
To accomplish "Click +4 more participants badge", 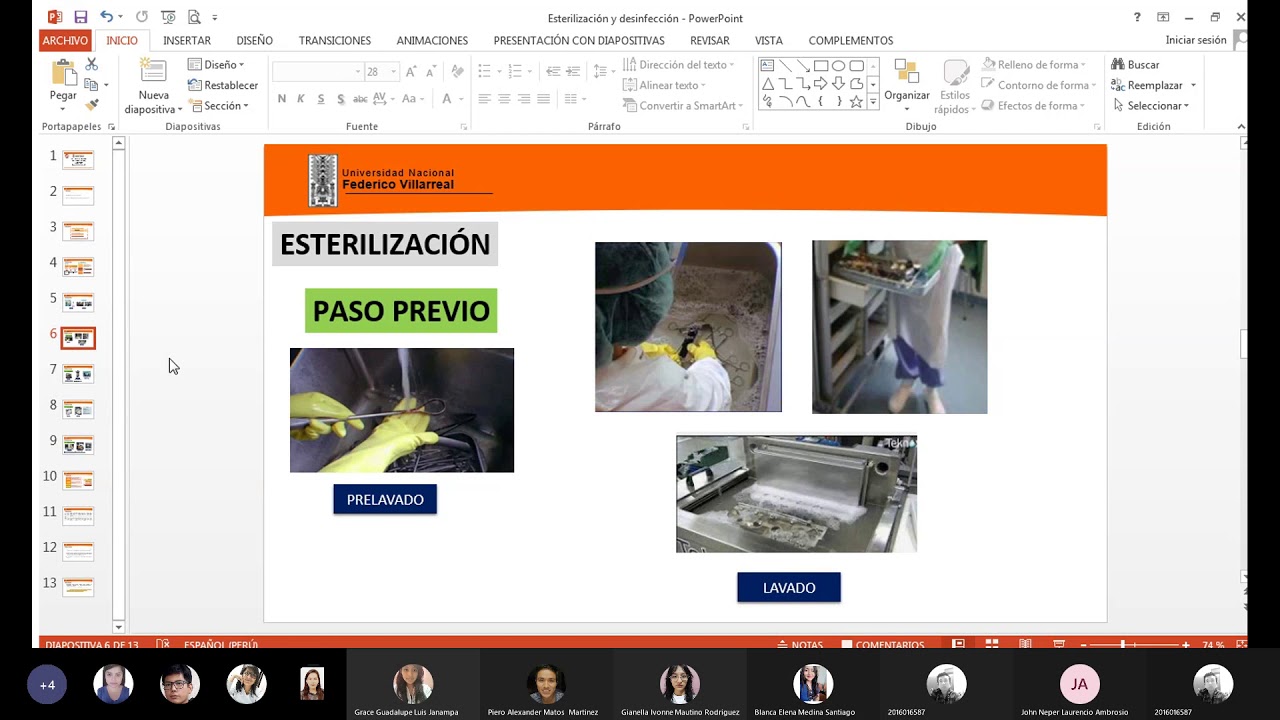I will pos(47,685).
